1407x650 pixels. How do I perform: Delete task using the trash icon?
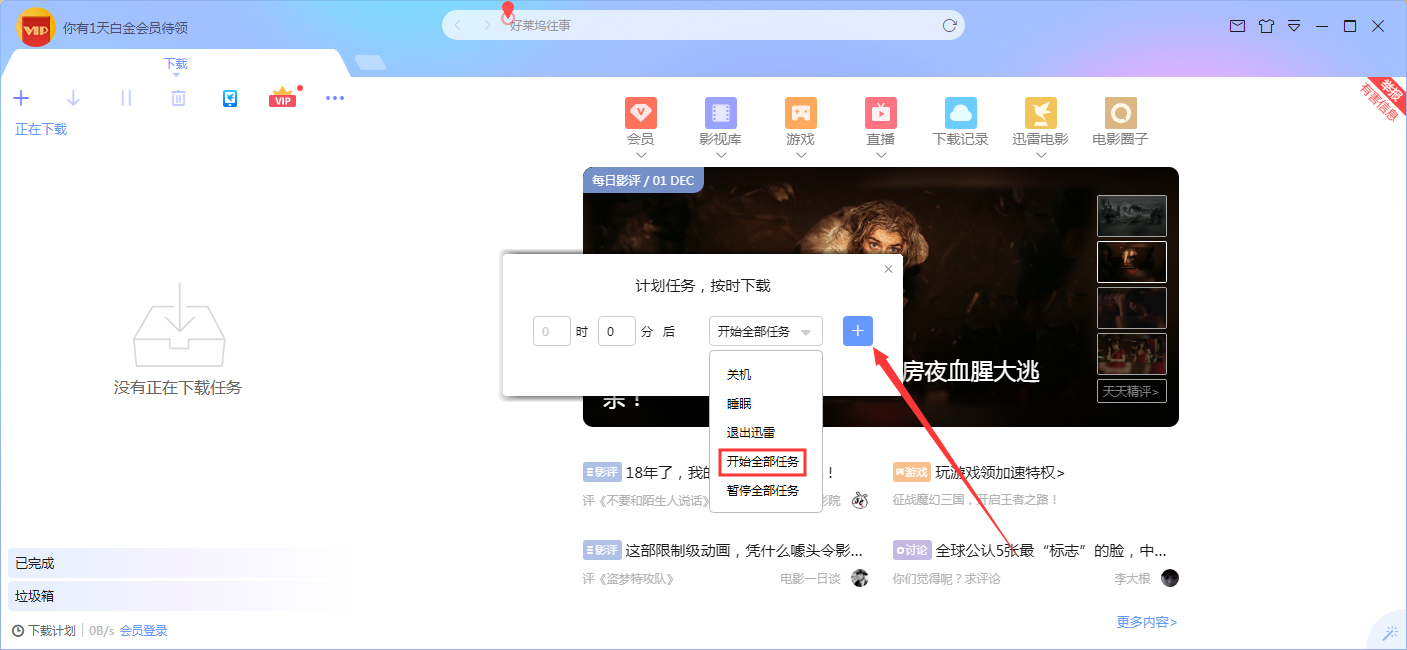[x=177, y=97]
